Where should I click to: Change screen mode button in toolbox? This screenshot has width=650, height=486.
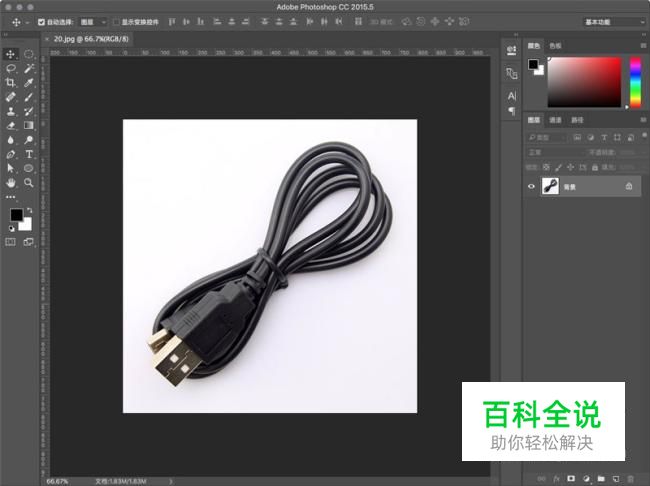(x=29, y=242)
